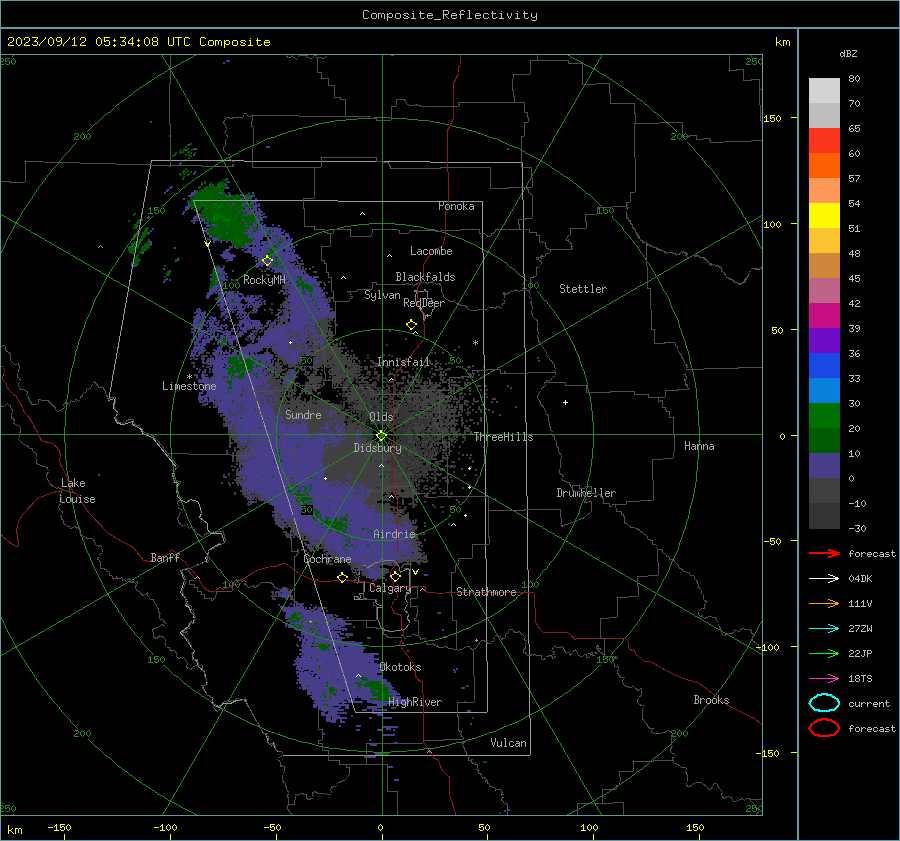Click the Olds city label
The image size is (900, 841).
(381, 417)
